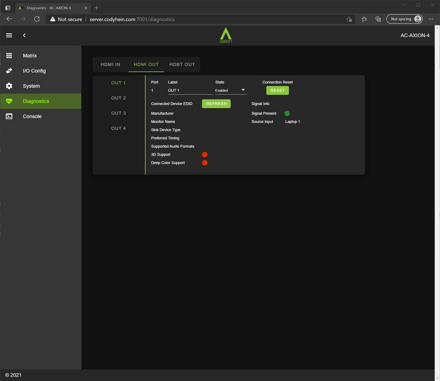Viewport: 440px width, 381px height.
Task: Select the HDMI OUT tab
Action: (x=146, y=64)
